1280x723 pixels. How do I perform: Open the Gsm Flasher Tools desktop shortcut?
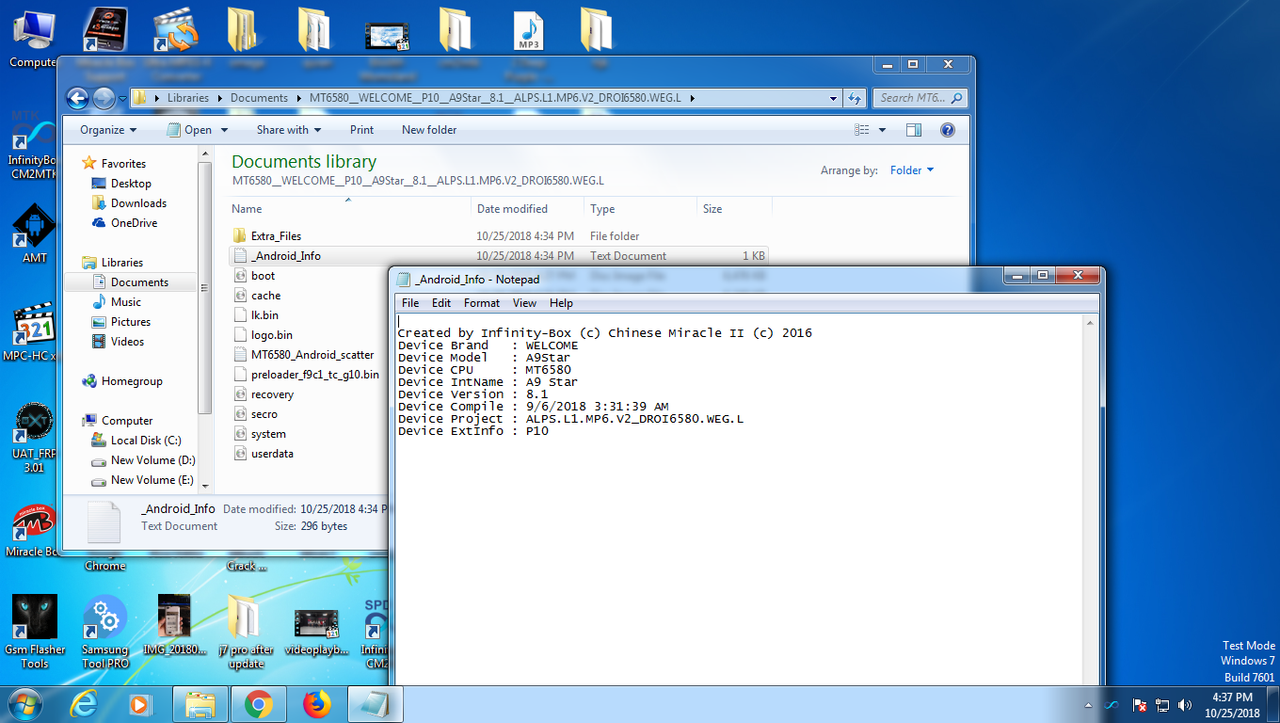click(34, 633)
